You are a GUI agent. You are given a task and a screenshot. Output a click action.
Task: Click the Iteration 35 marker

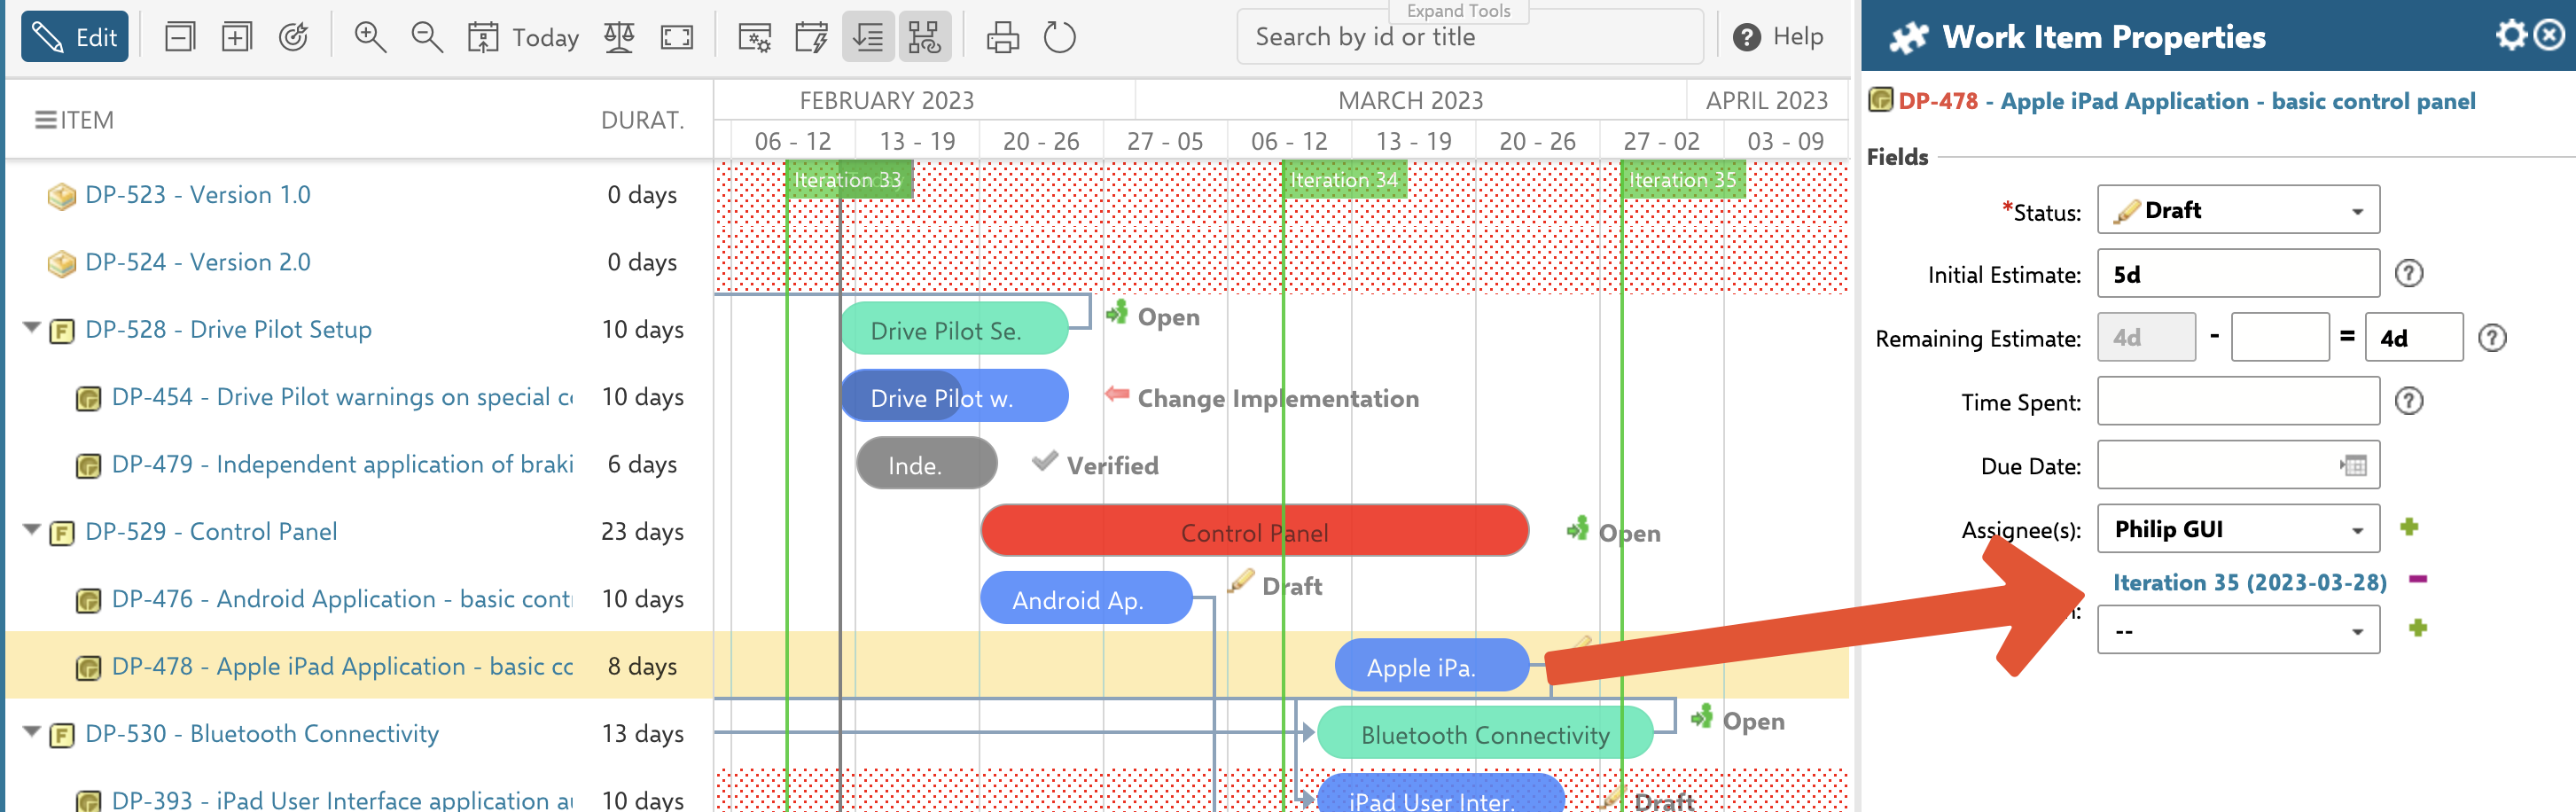pos(1682,180)
